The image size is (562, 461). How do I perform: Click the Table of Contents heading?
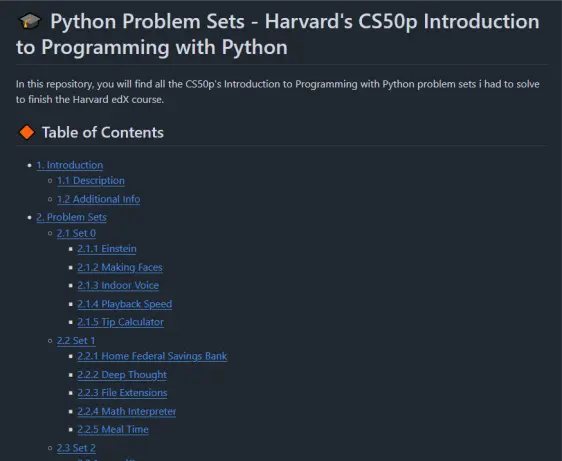pos(103,132)
